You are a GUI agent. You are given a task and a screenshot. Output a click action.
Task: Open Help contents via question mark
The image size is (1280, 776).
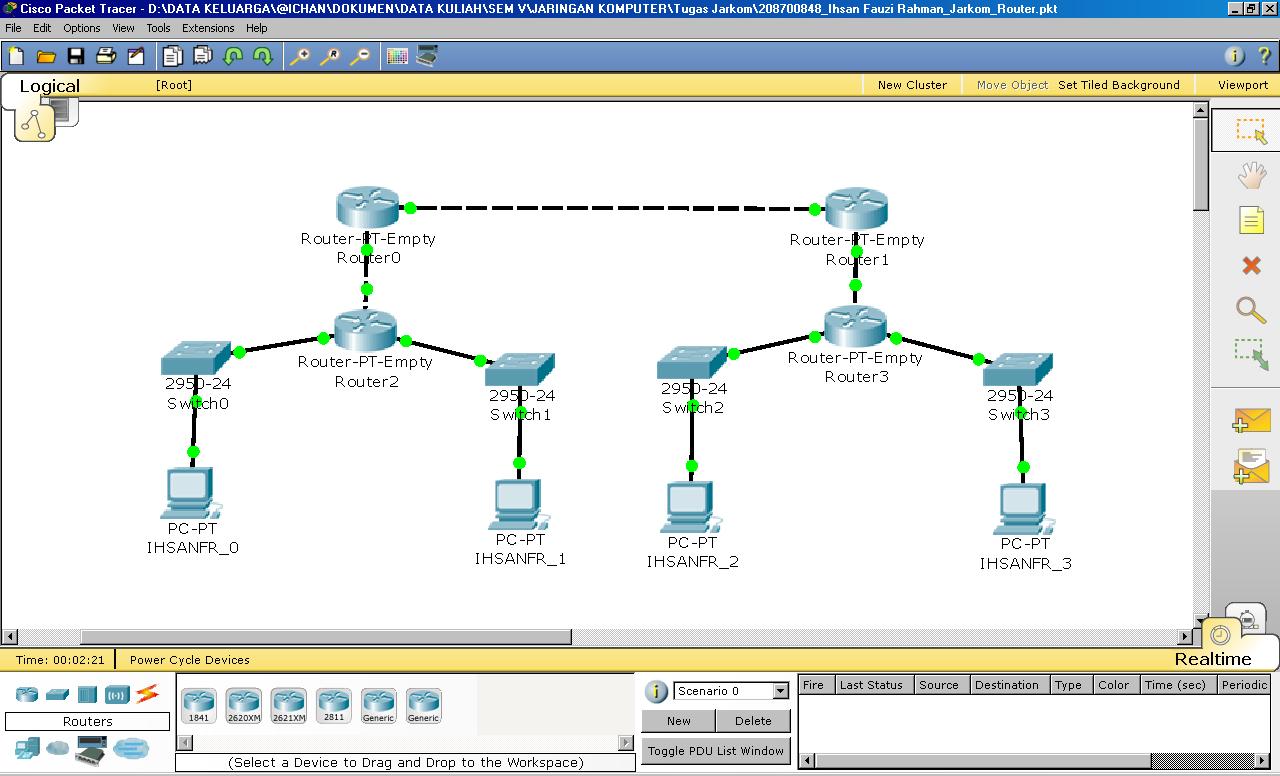1264,56
